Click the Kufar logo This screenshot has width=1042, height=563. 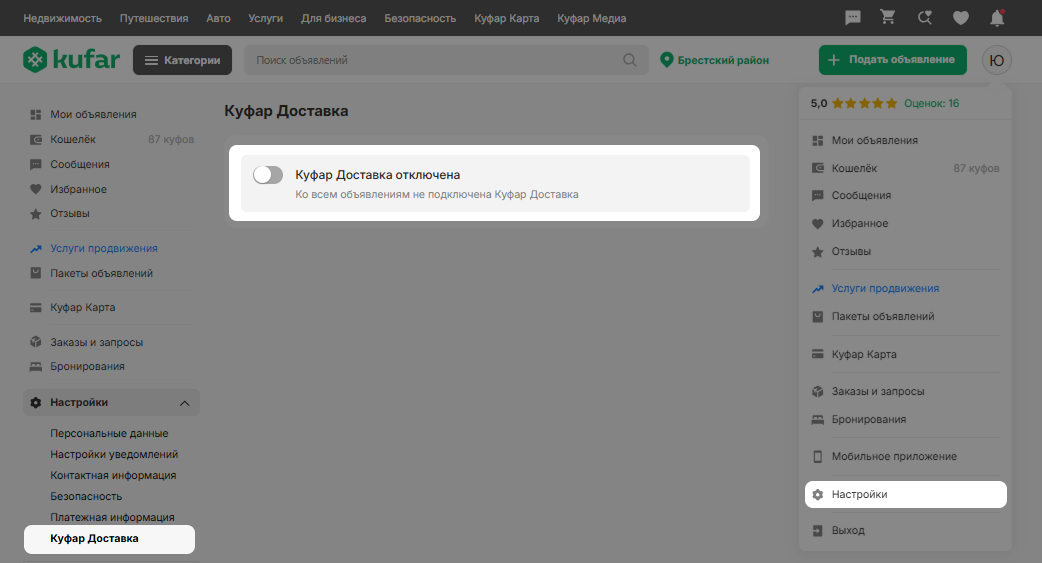pos(72,60)
